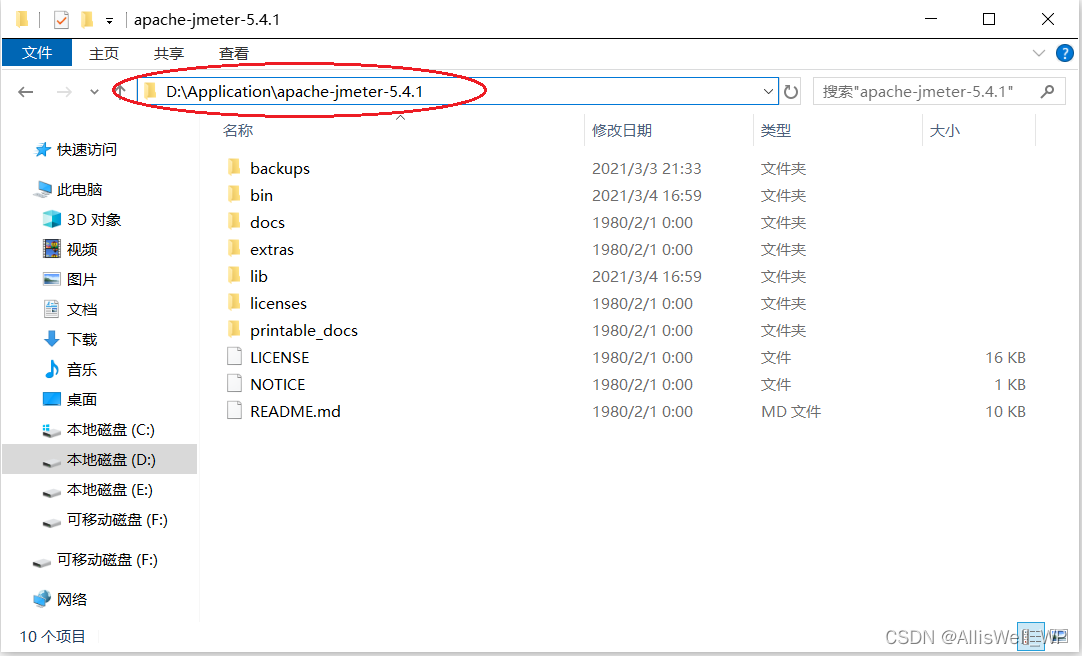Click the backups date 2021/3/3 21:33

(647, 168)
